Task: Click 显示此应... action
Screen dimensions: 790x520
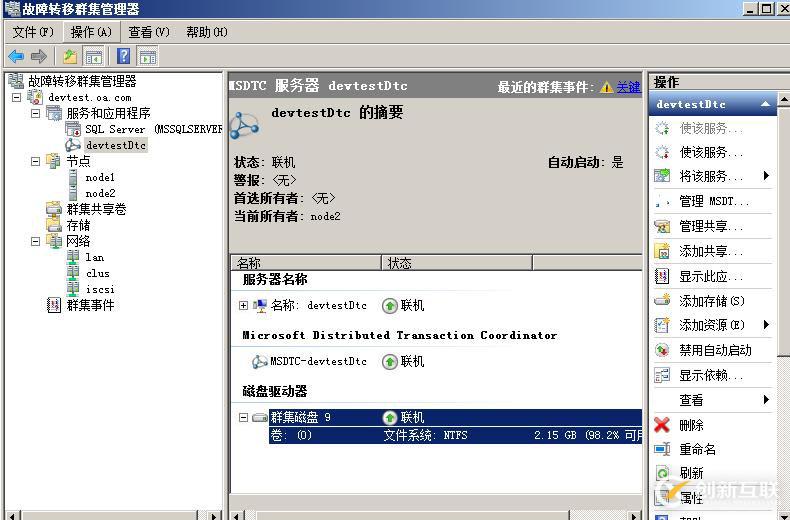Action: click(713, 276)
